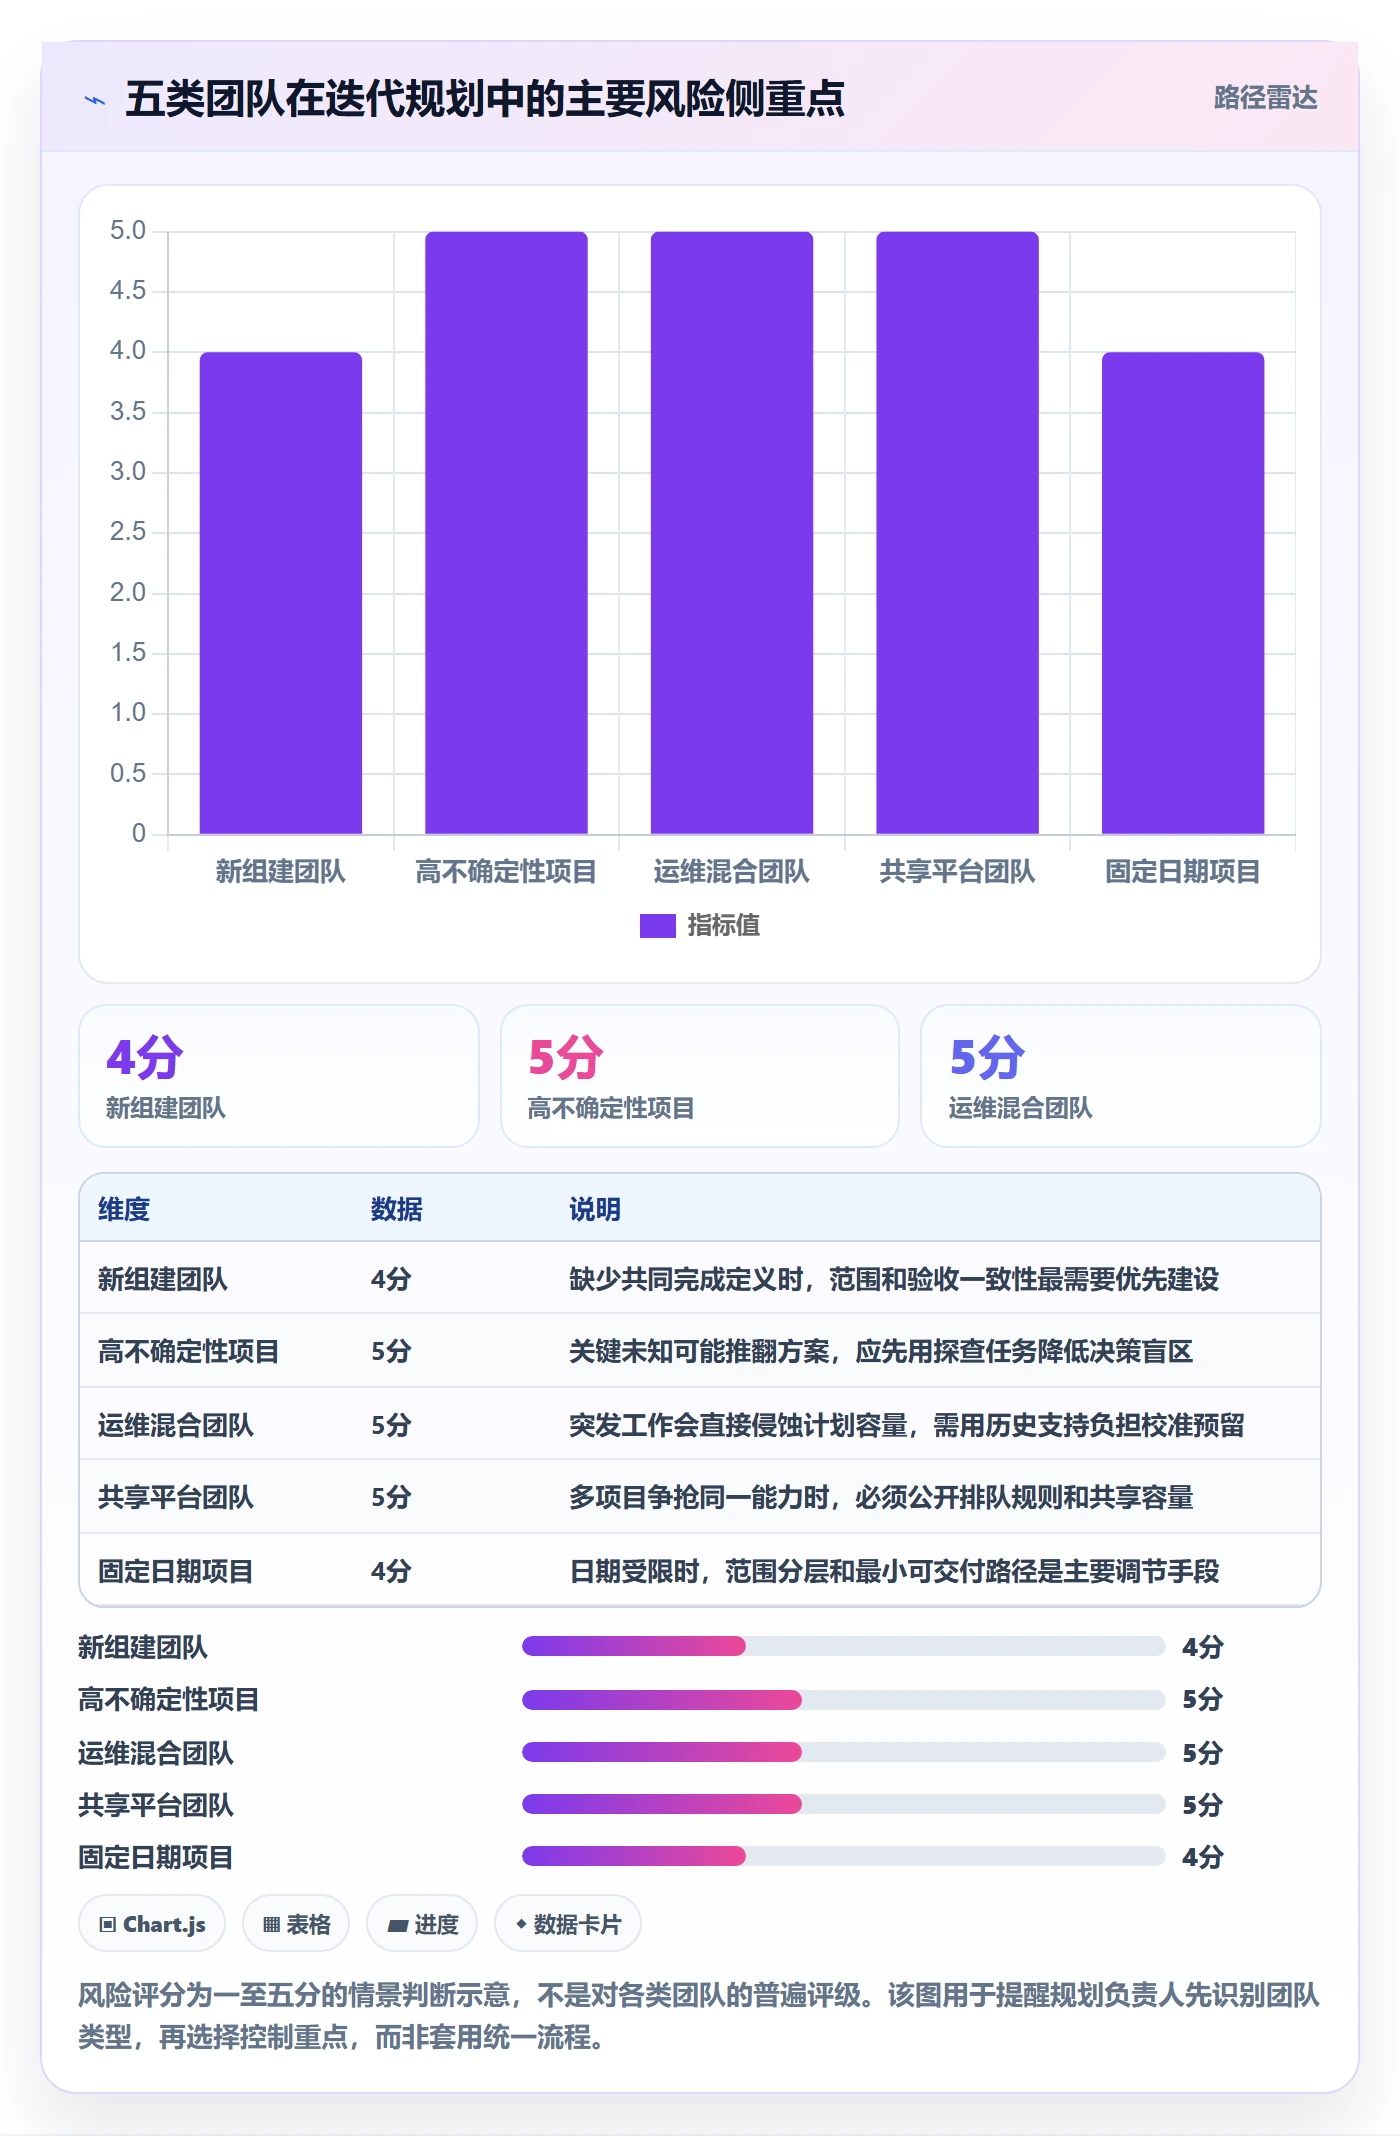Click the 4分 新组建团队 data card
1400x2136 pixels.
pyautogui.click(x=279, y=1076)
